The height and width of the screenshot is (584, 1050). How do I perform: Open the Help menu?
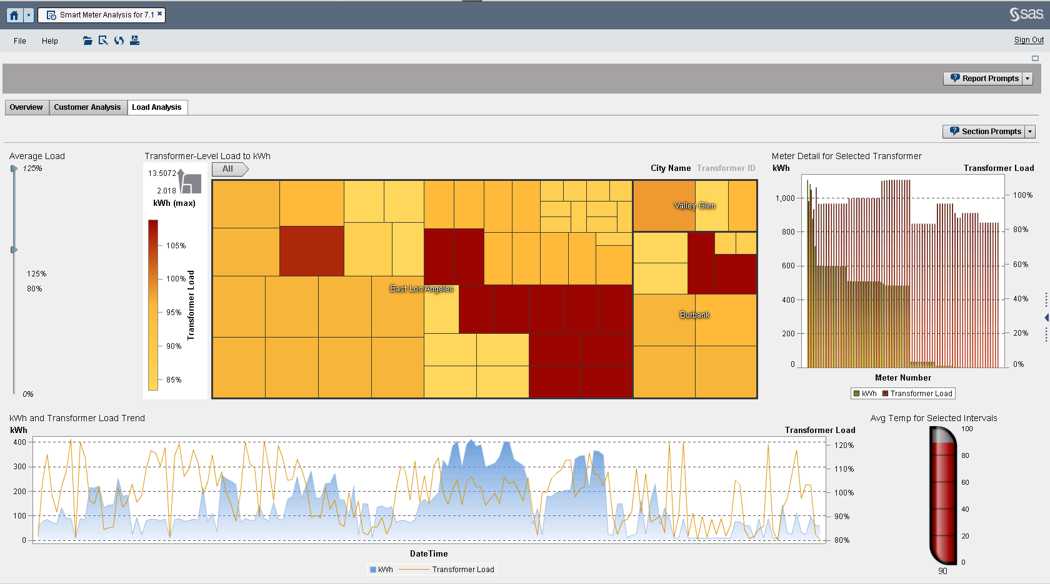coord(50,41)
